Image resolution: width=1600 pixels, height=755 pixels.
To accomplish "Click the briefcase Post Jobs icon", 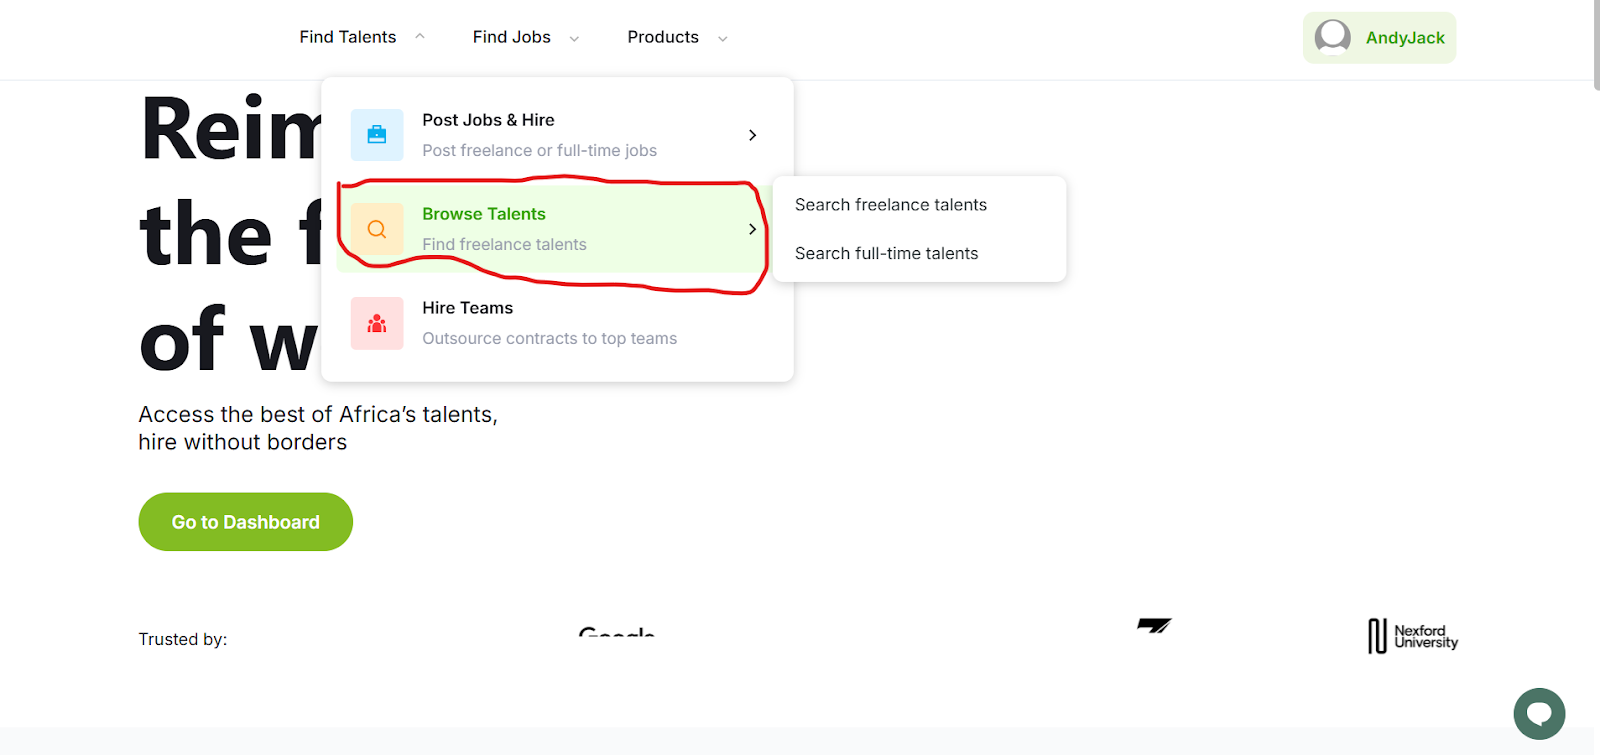I will [377, 135].
